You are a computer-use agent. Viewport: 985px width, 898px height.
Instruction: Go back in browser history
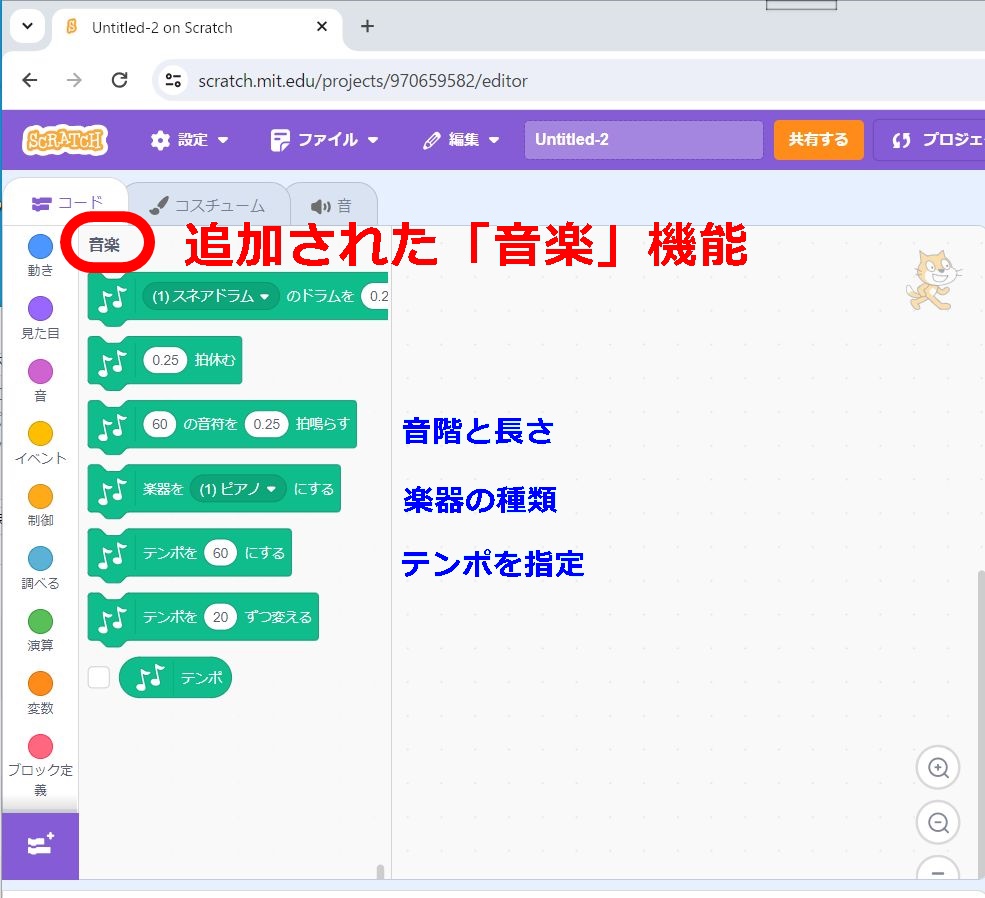pos(30,81)
